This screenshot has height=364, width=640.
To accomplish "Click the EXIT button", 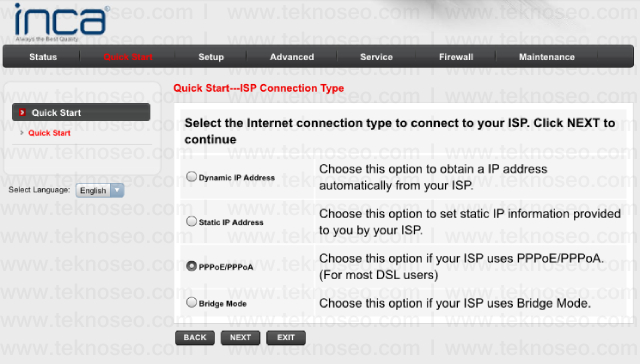I will [286, 337].
